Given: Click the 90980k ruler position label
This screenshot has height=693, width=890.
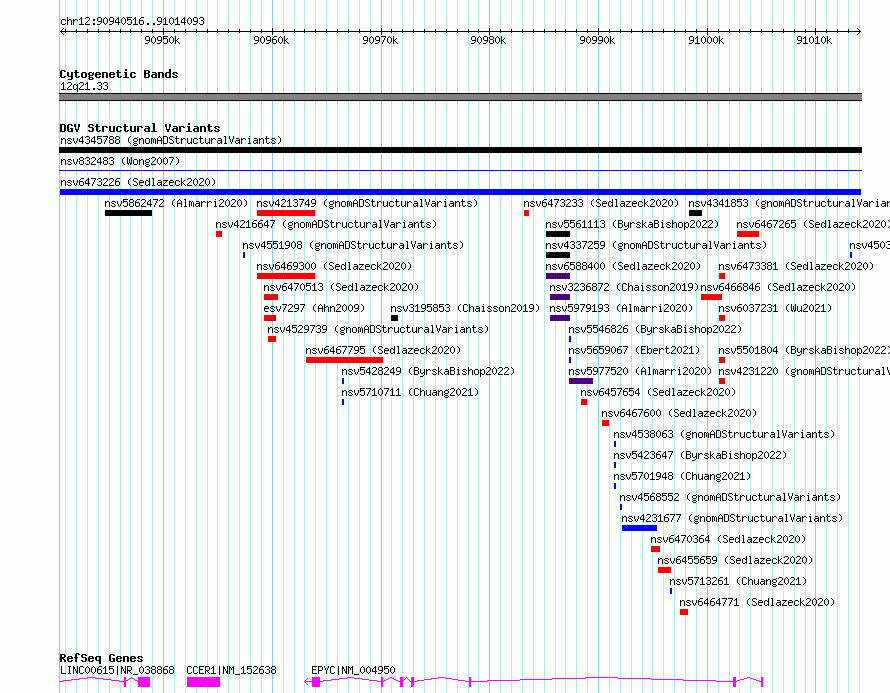Looking at the screenshot, I should coord(488,40).
